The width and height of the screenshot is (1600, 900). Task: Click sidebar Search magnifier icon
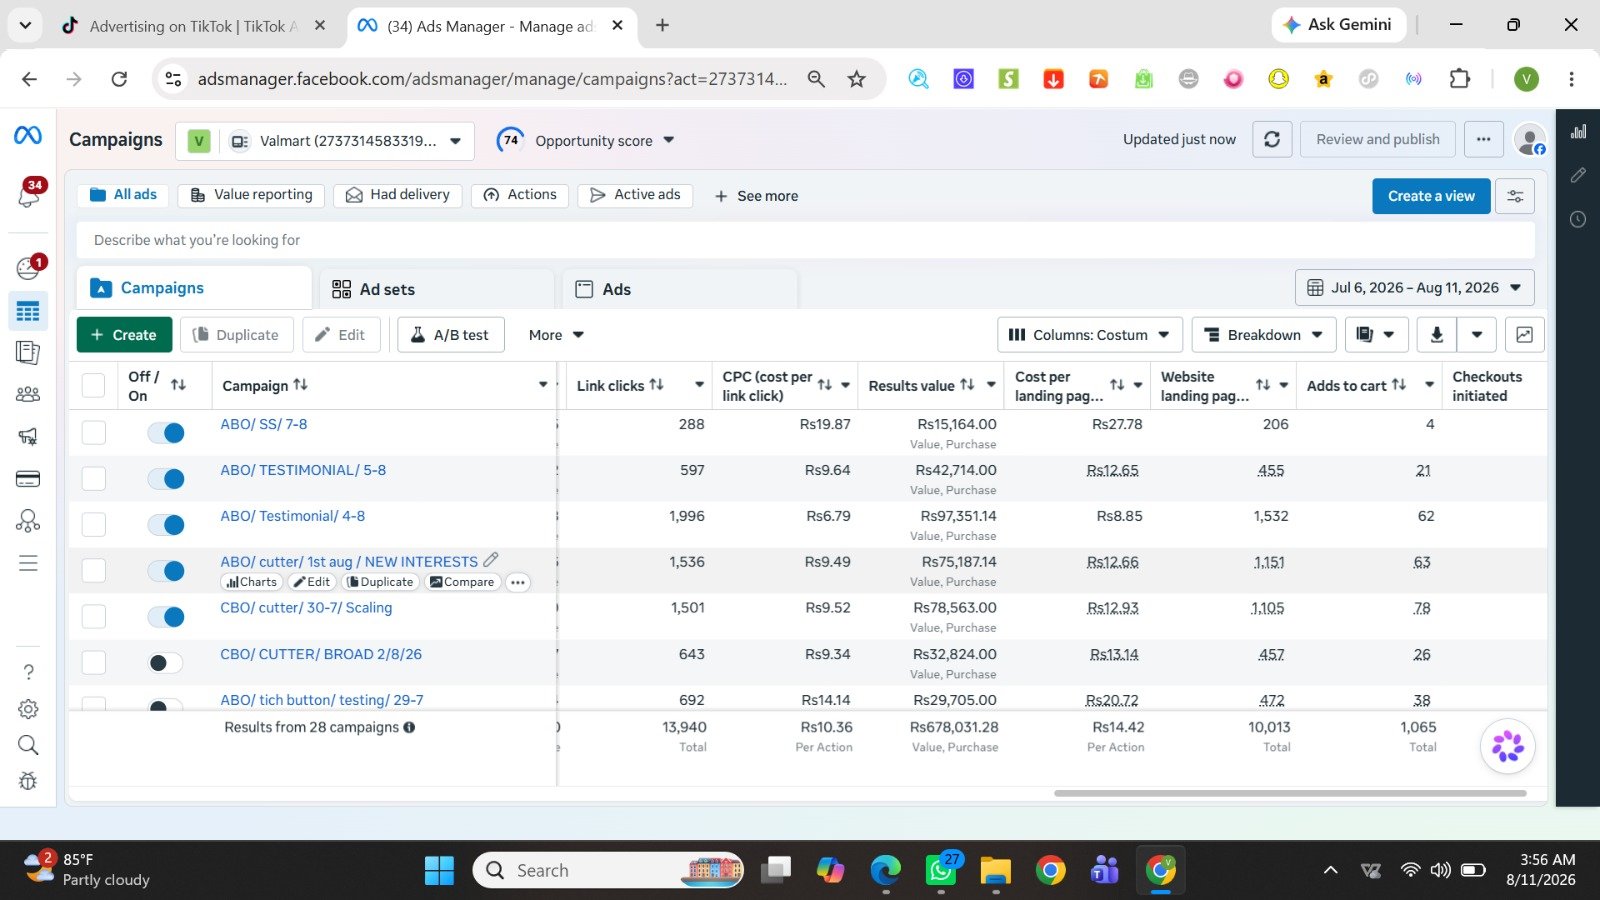[x=28, y=745]
